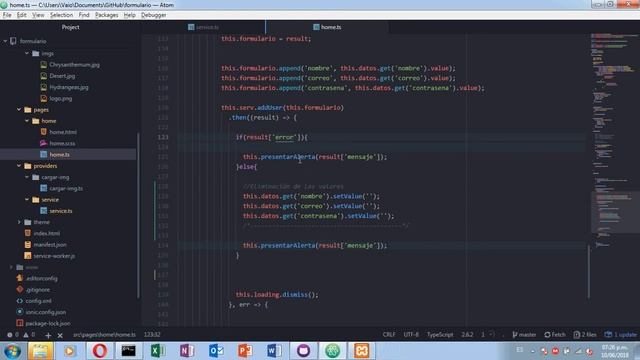The width and height of the screenshot is (640, 360).
Task: Click the package-lock.json npm icon
Action: click(20, 323)
